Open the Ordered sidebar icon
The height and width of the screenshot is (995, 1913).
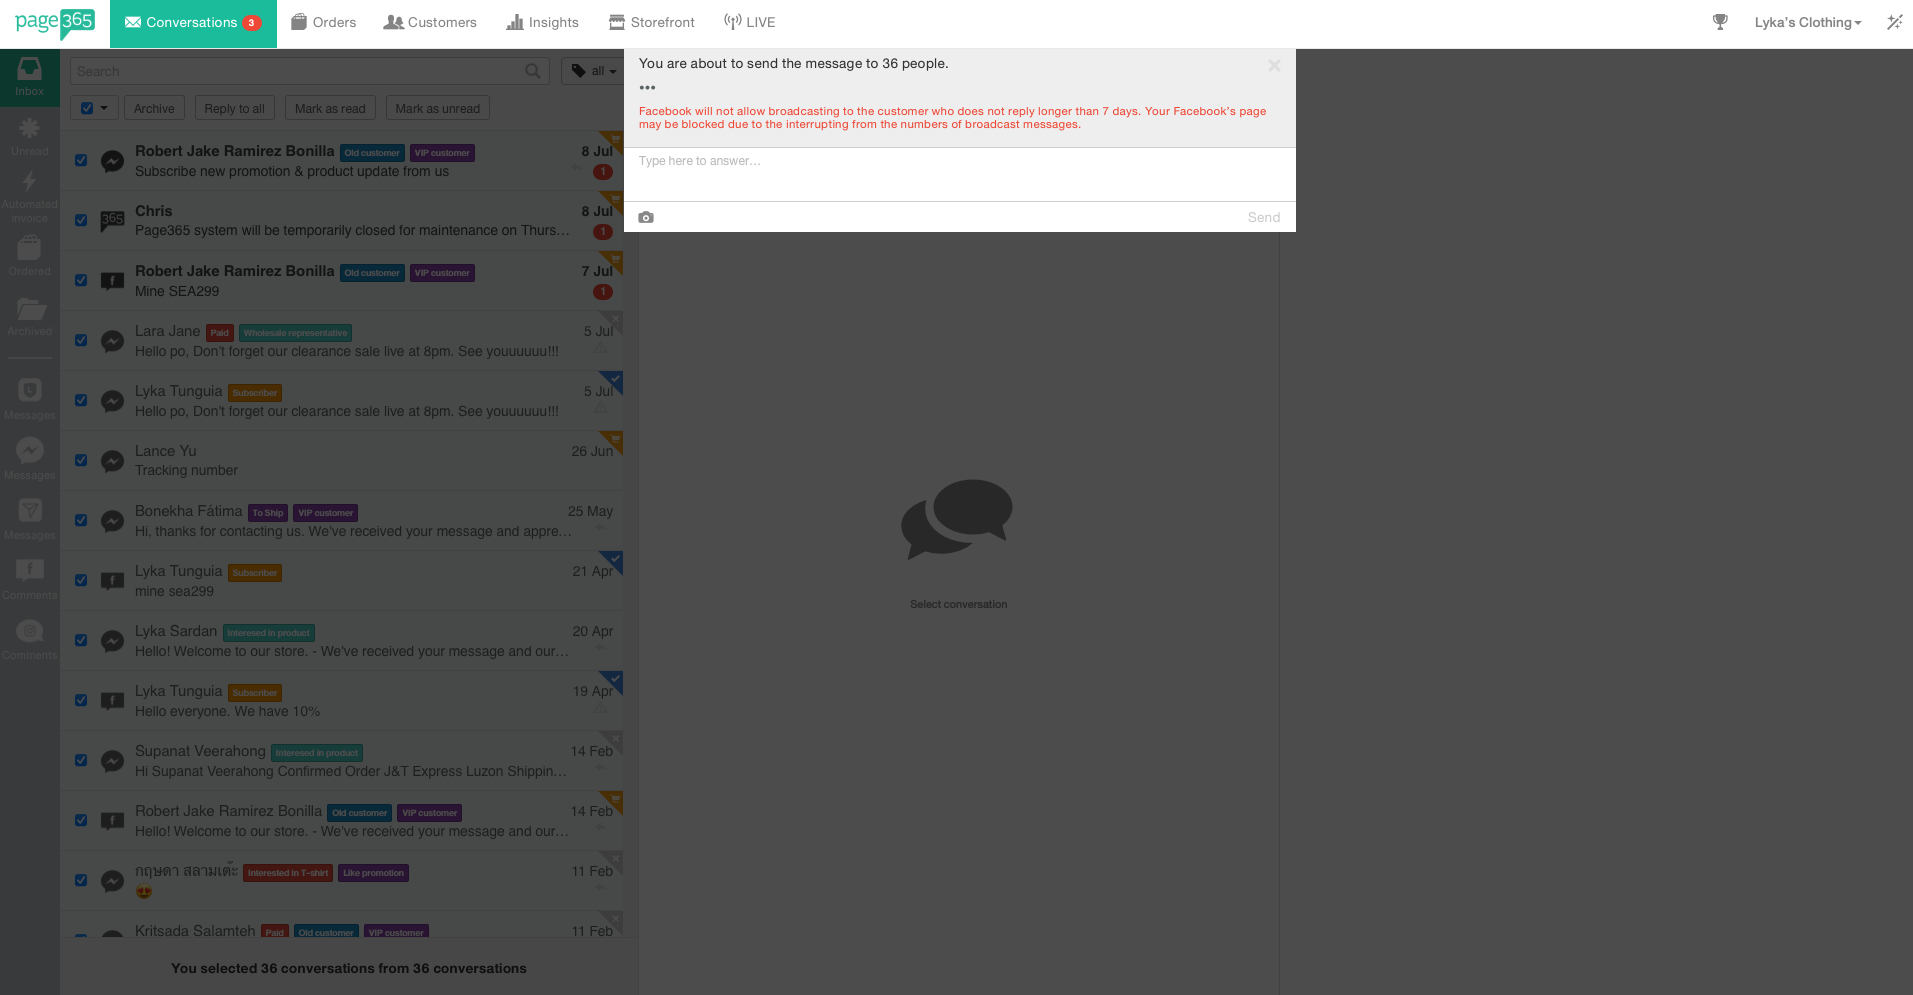[29, 256]
